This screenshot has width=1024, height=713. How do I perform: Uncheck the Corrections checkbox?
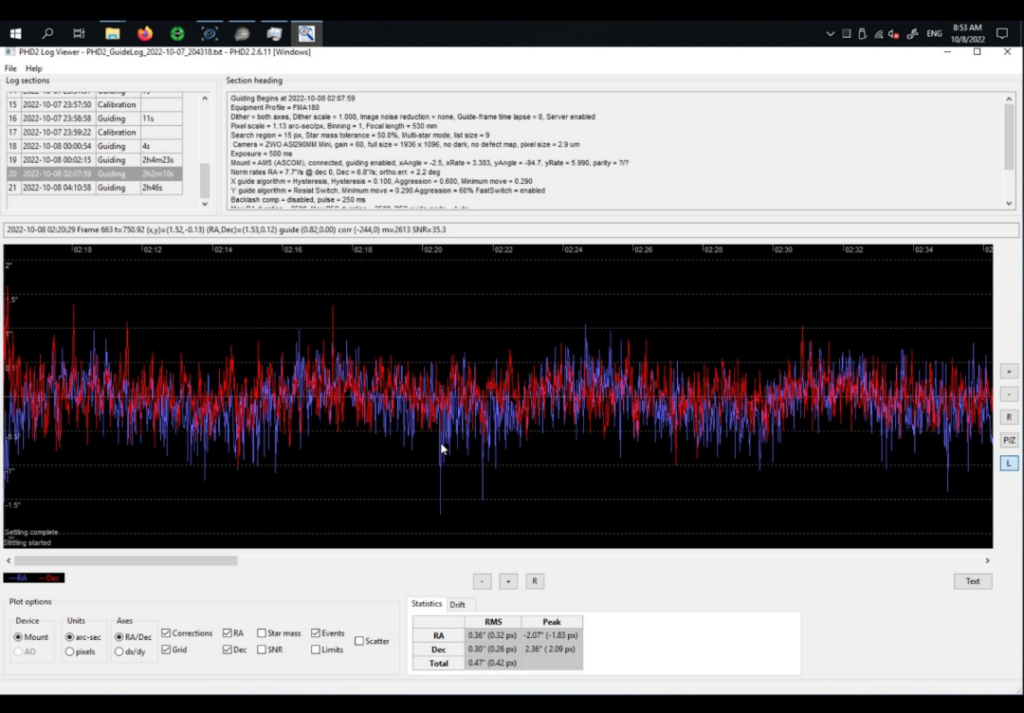click(166, 633)
